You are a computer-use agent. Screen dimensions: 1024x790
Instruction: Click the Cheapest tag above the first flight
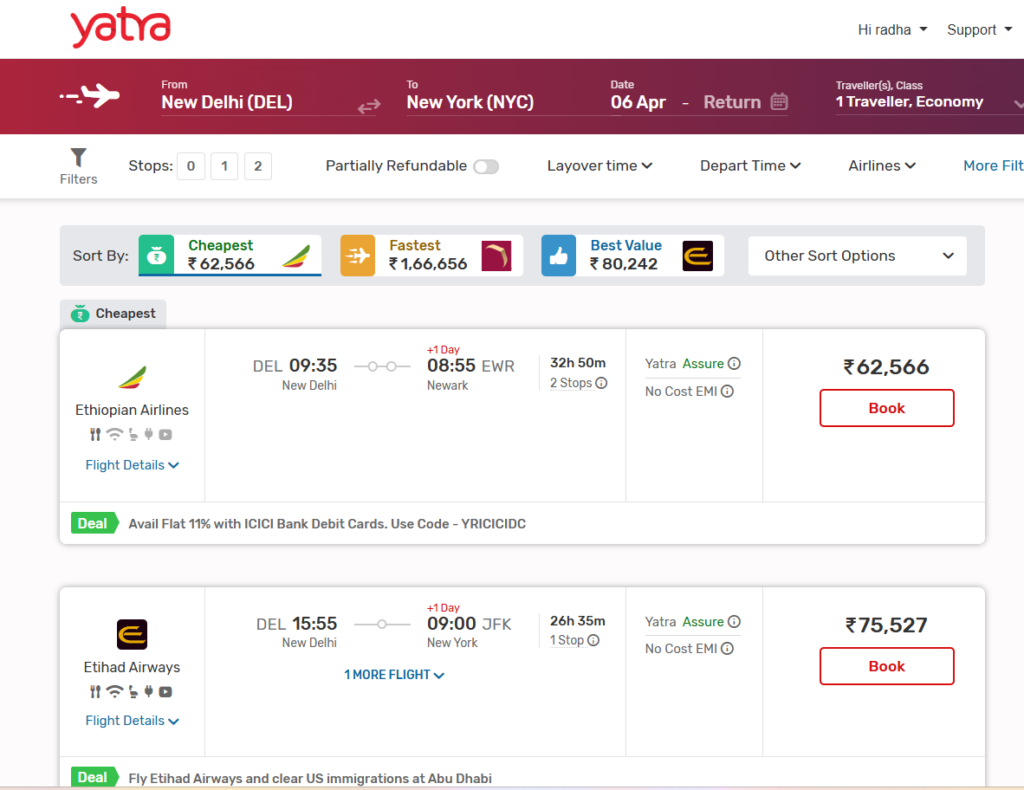(x=113, y=313)
